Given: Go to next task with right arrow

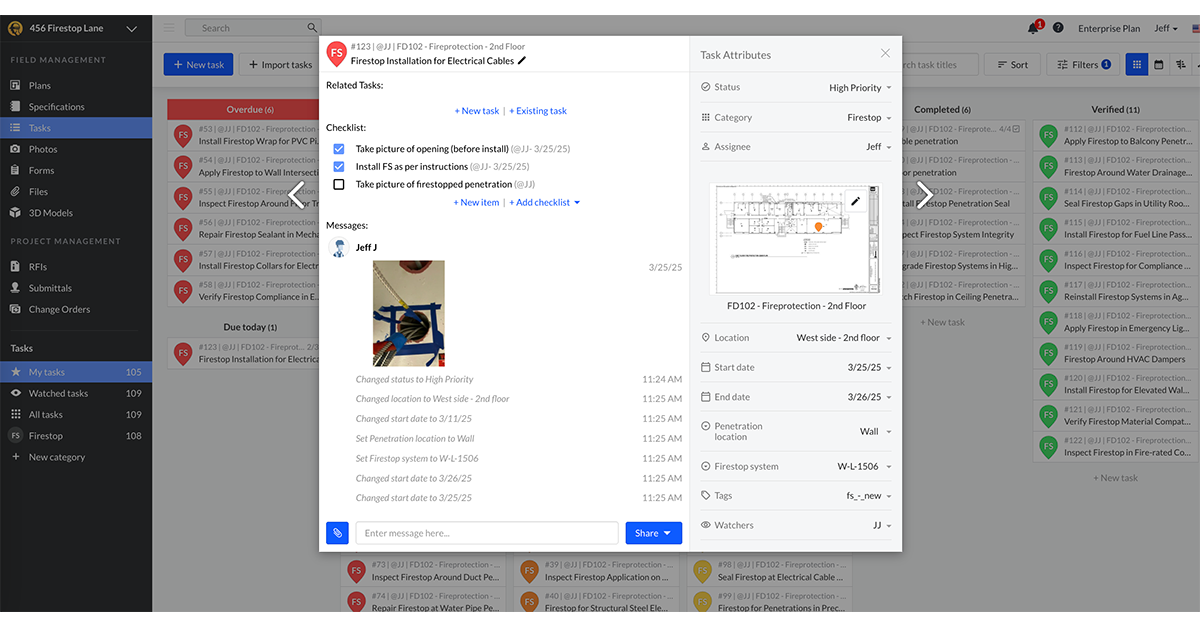Looking at the screenshot, I should pyautogui.click(x=925, y=194).
